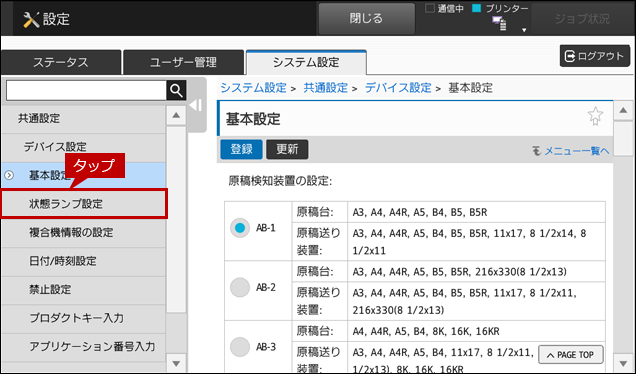Click the printer status icon
This screenshot has width=636, height=374.
pyautogui.click(x=499, y=24)
